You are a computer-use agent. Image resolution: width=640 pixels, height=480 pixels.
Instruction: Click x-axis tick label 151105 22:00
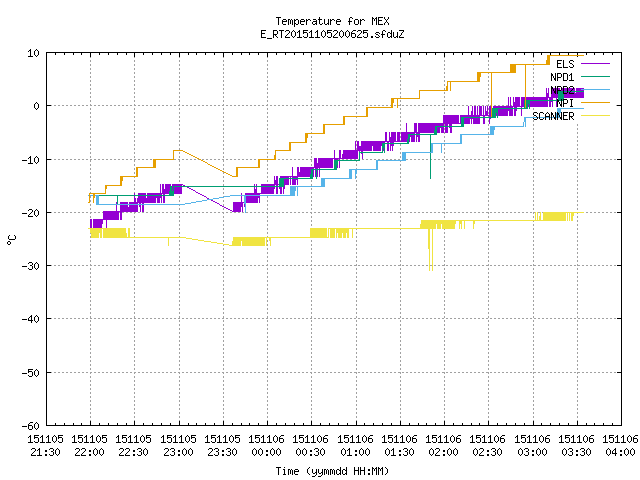(x=89, y=446)
